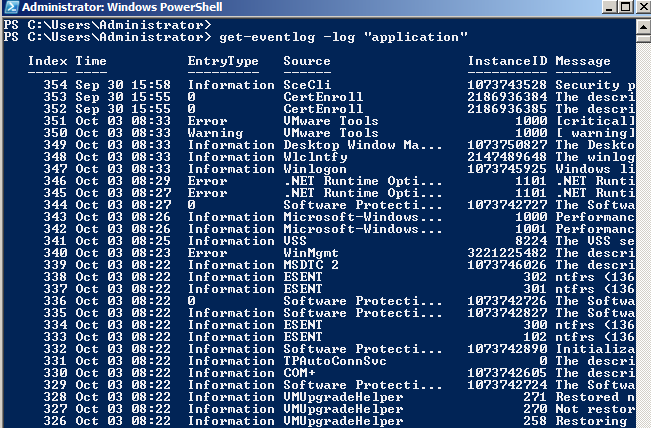Screen dimensions: 651x428
Task: Click 'VMUpgradeHelper' in row 328
Action: pos(343,397)
